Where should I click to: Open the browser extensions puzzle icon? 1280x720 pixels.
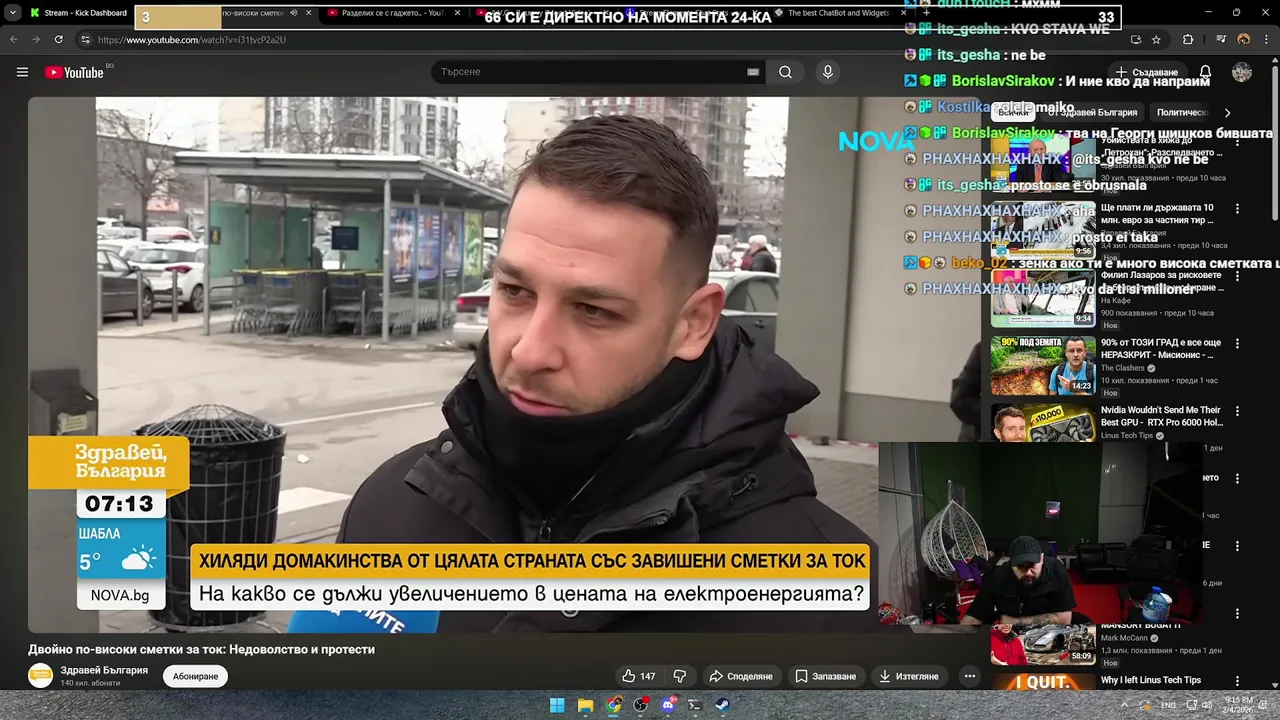1188,39
